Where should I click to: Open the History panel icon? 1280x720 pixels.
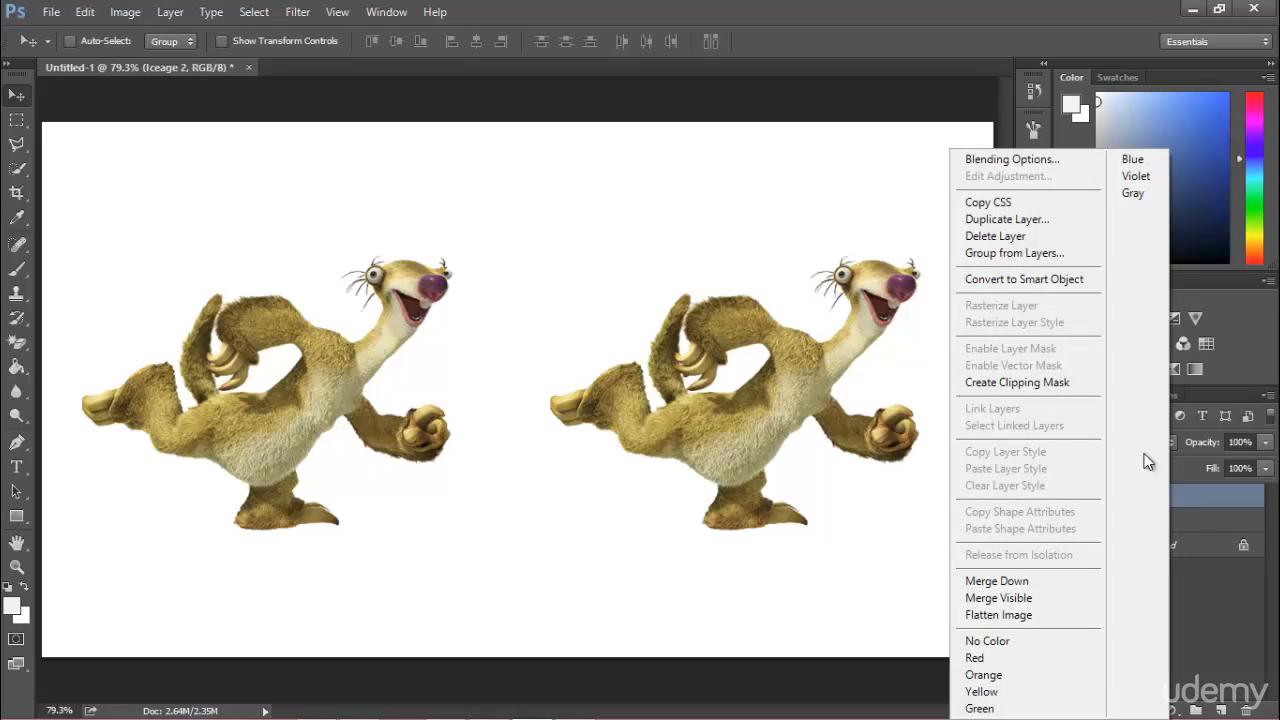[1034, 91]
